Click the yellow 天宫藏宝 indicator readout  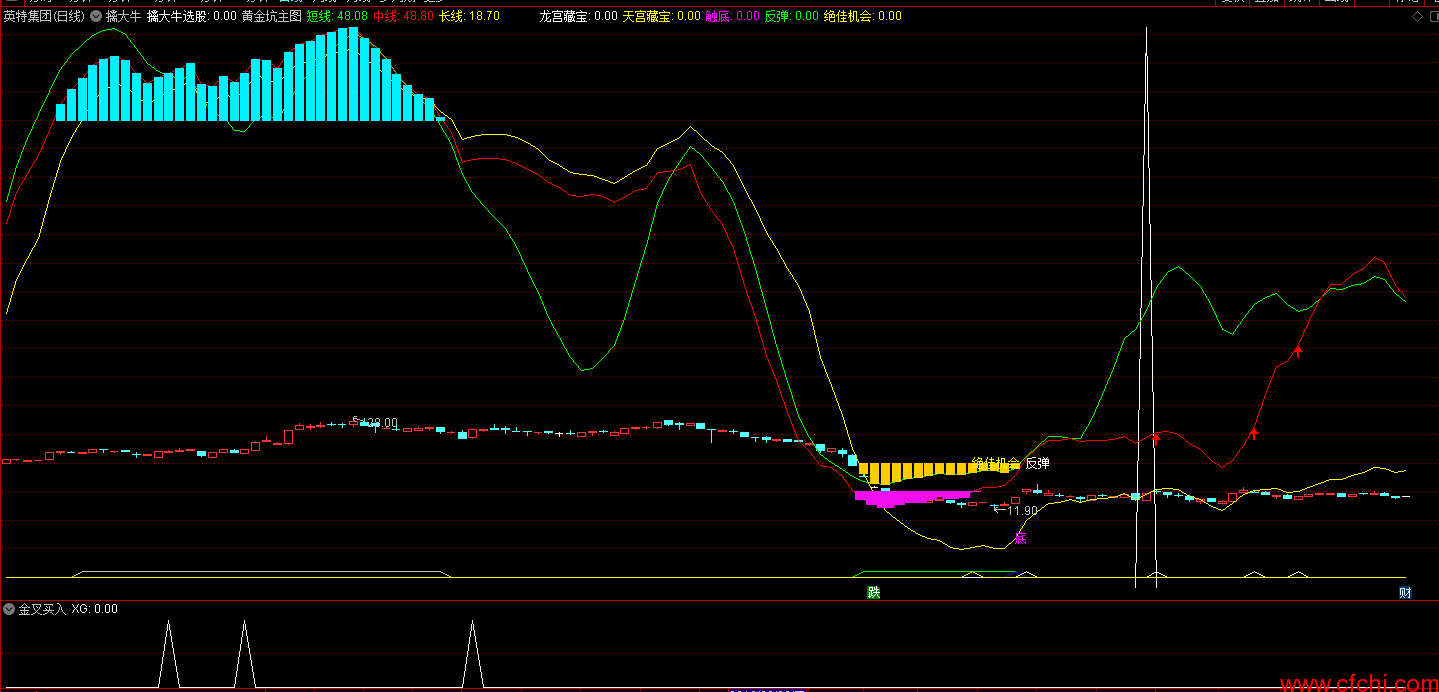pos(660,16)
